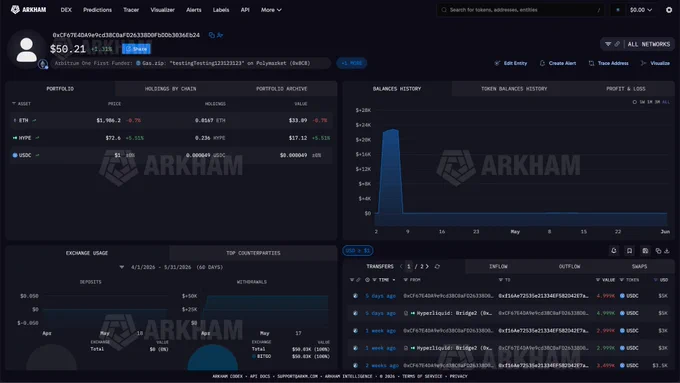Click the +1 MORE tag button
Viewport: 680px width, 383px height.
[352, 63]
